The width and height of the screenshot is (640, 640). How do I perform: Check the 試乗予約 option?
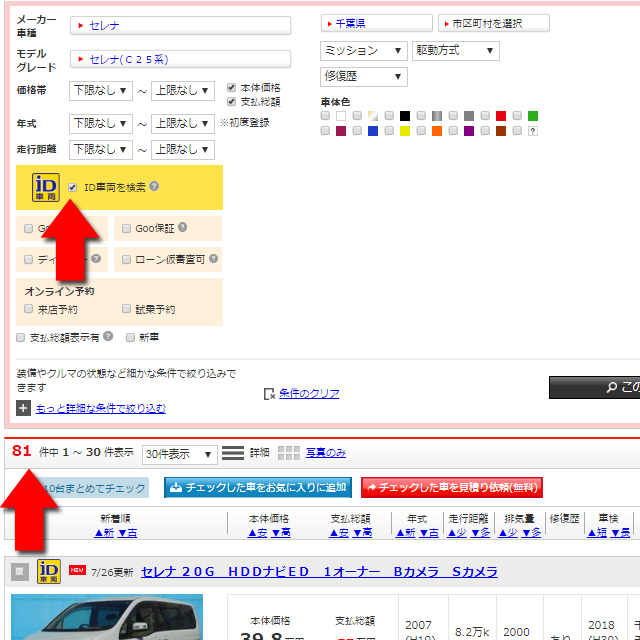126,309
